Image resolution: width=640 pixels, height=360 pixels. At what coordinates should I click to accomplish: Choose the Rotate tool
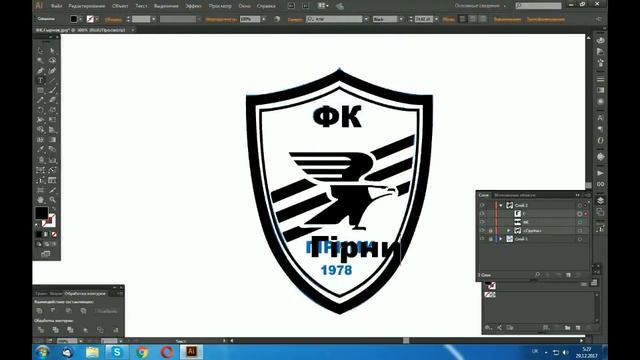click(x=40, y=110)
